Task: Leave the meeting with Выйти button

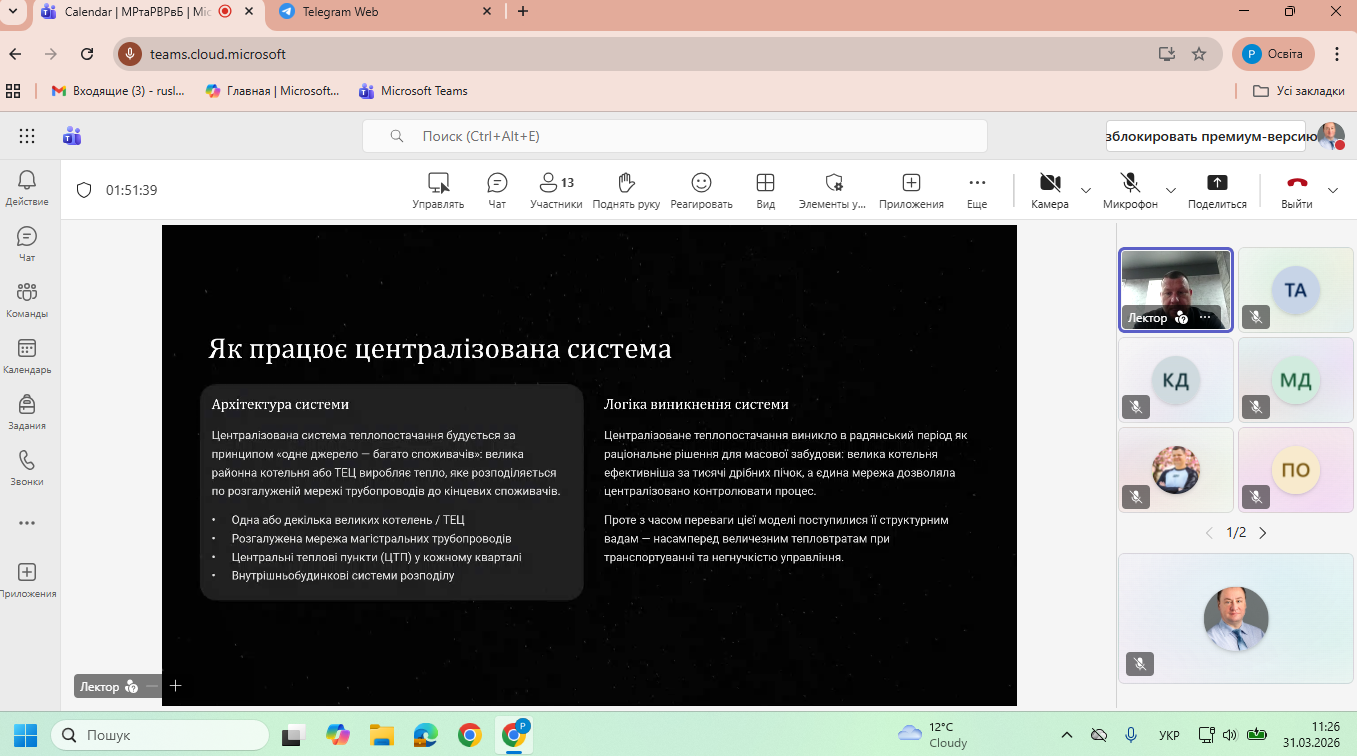Action: tap(1296, 190)
